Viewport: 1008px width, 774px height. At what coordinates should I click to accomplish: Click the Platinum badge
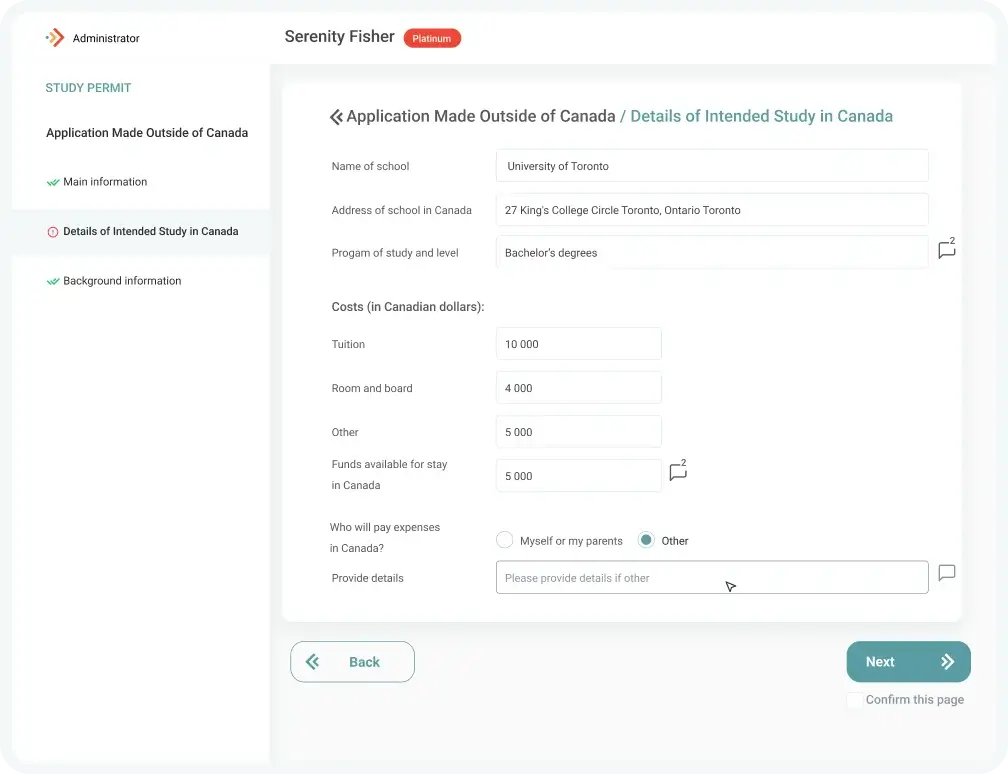432,39
